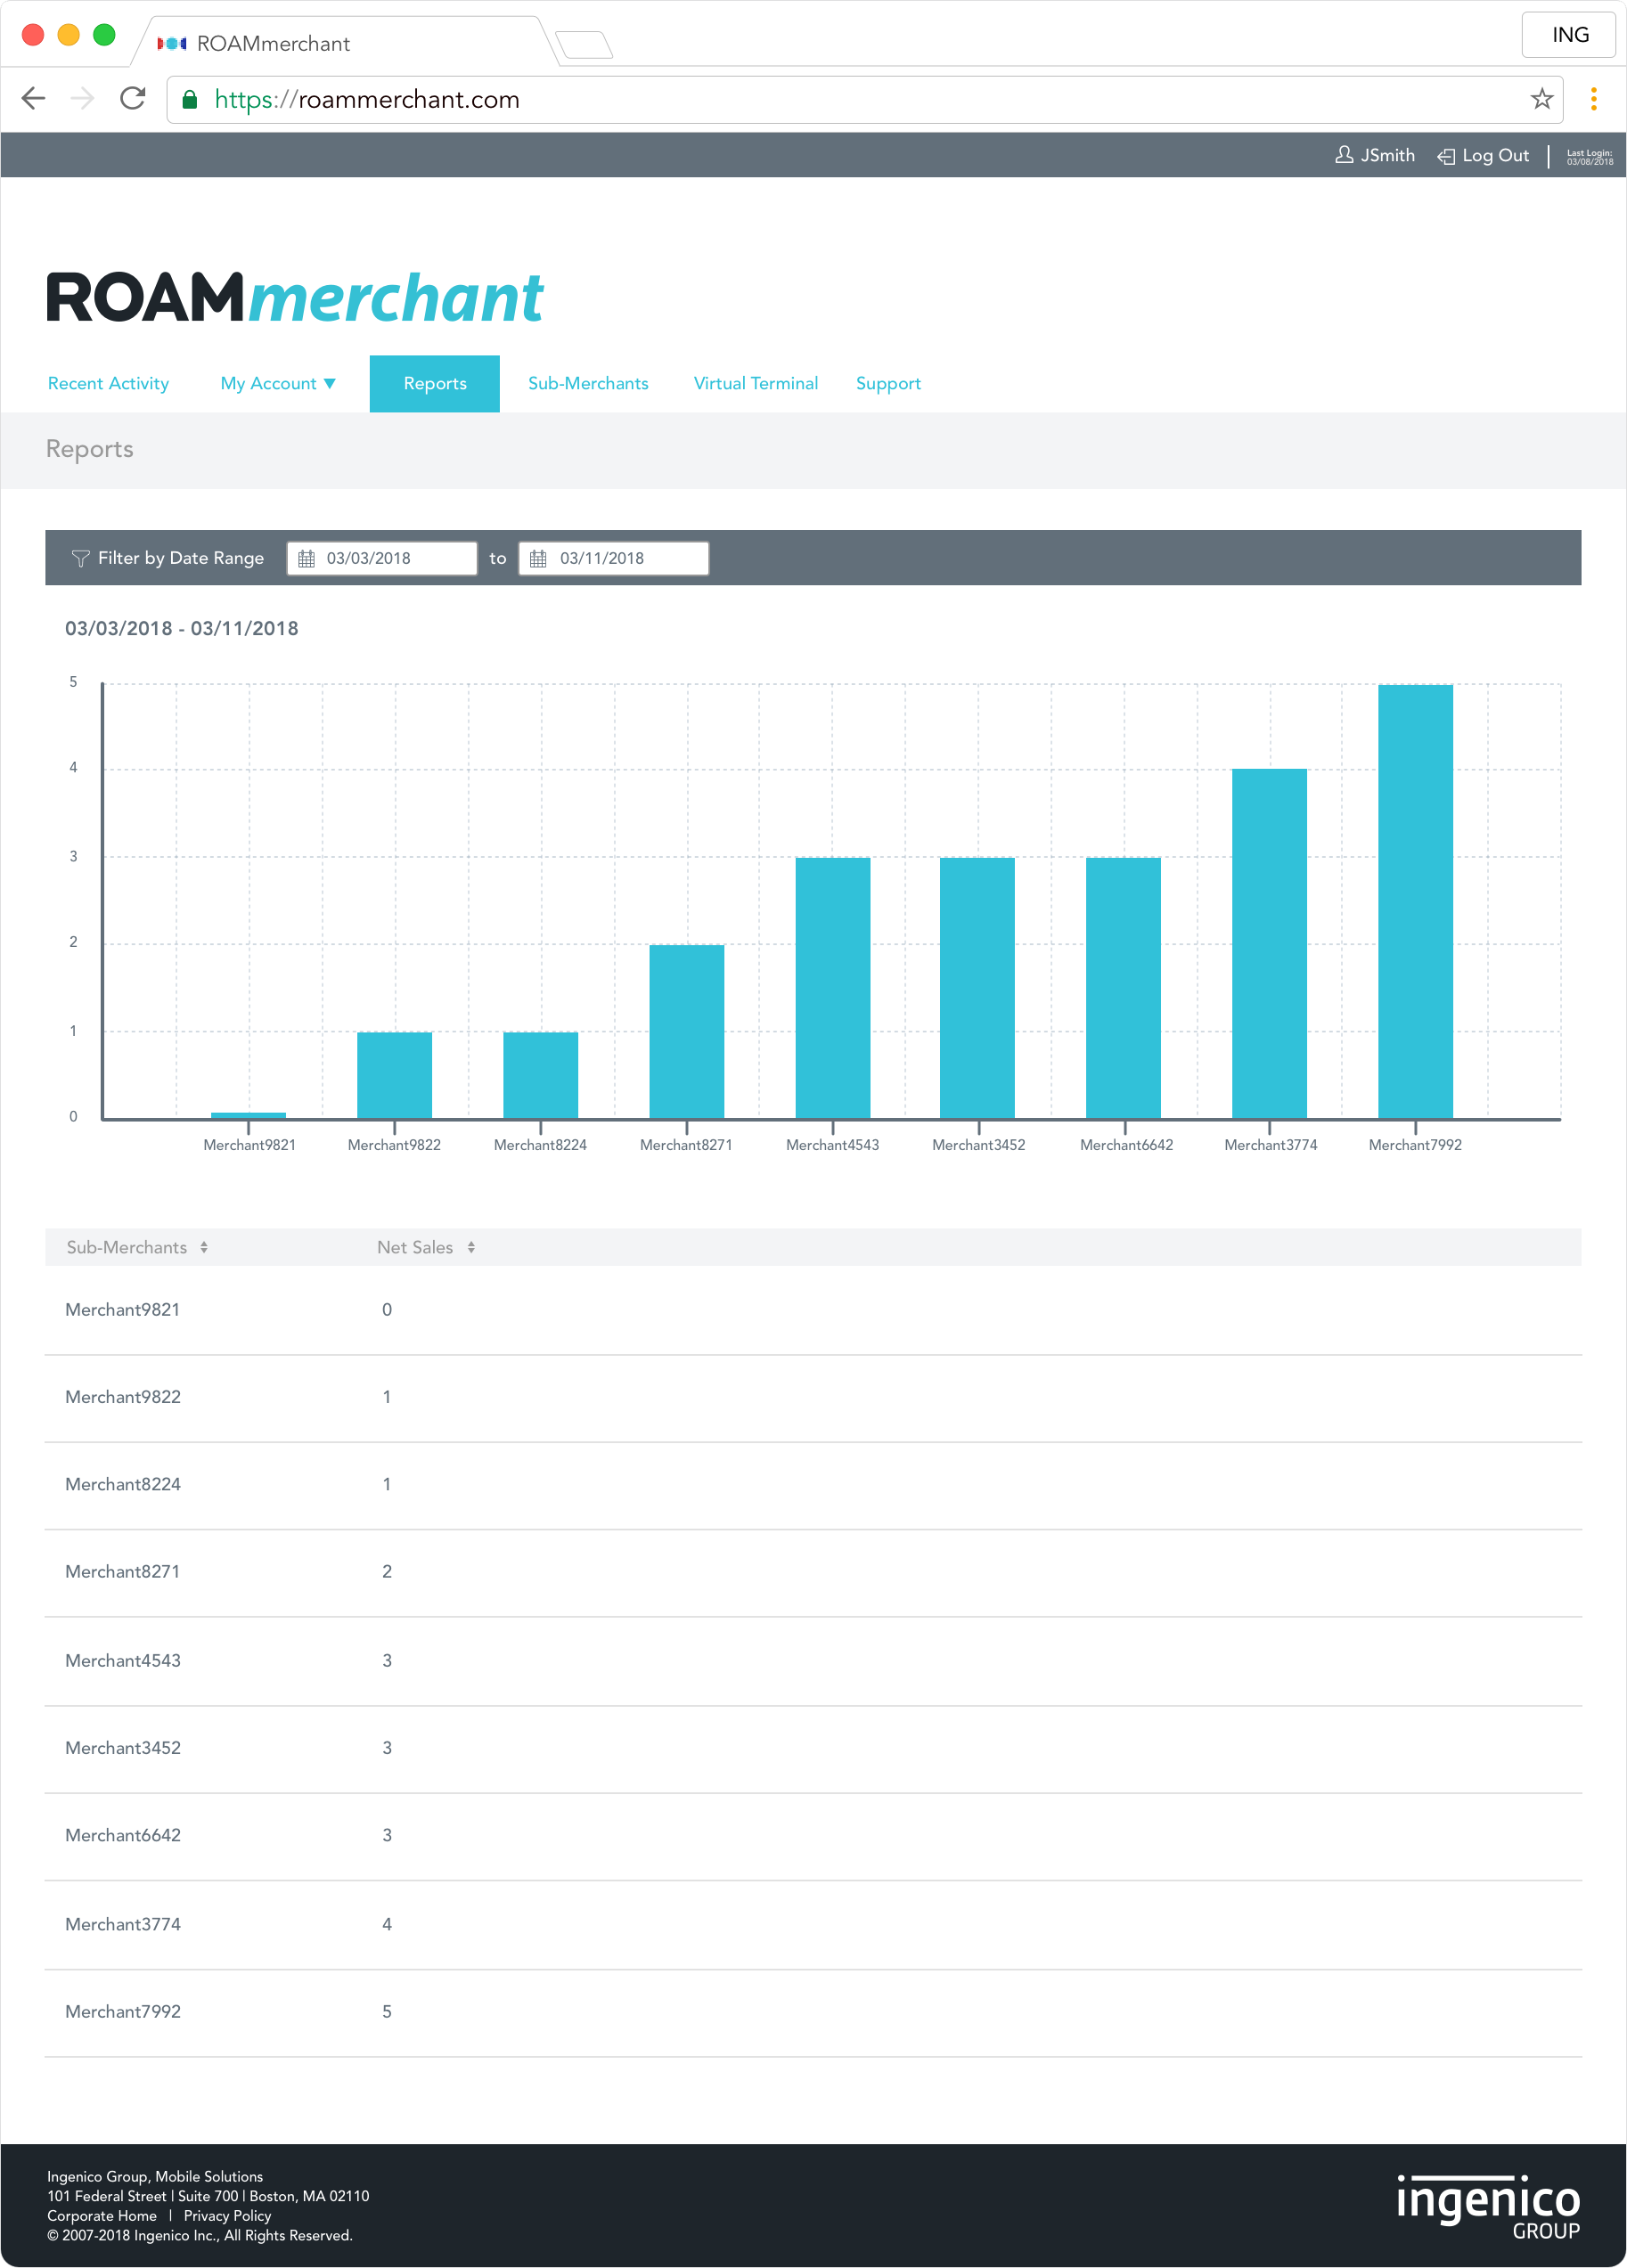Image resolution: width=1627 pixels, height=2268 pixels.
Task: Click Merchant9822 in the table
Action: (123, 1397)
